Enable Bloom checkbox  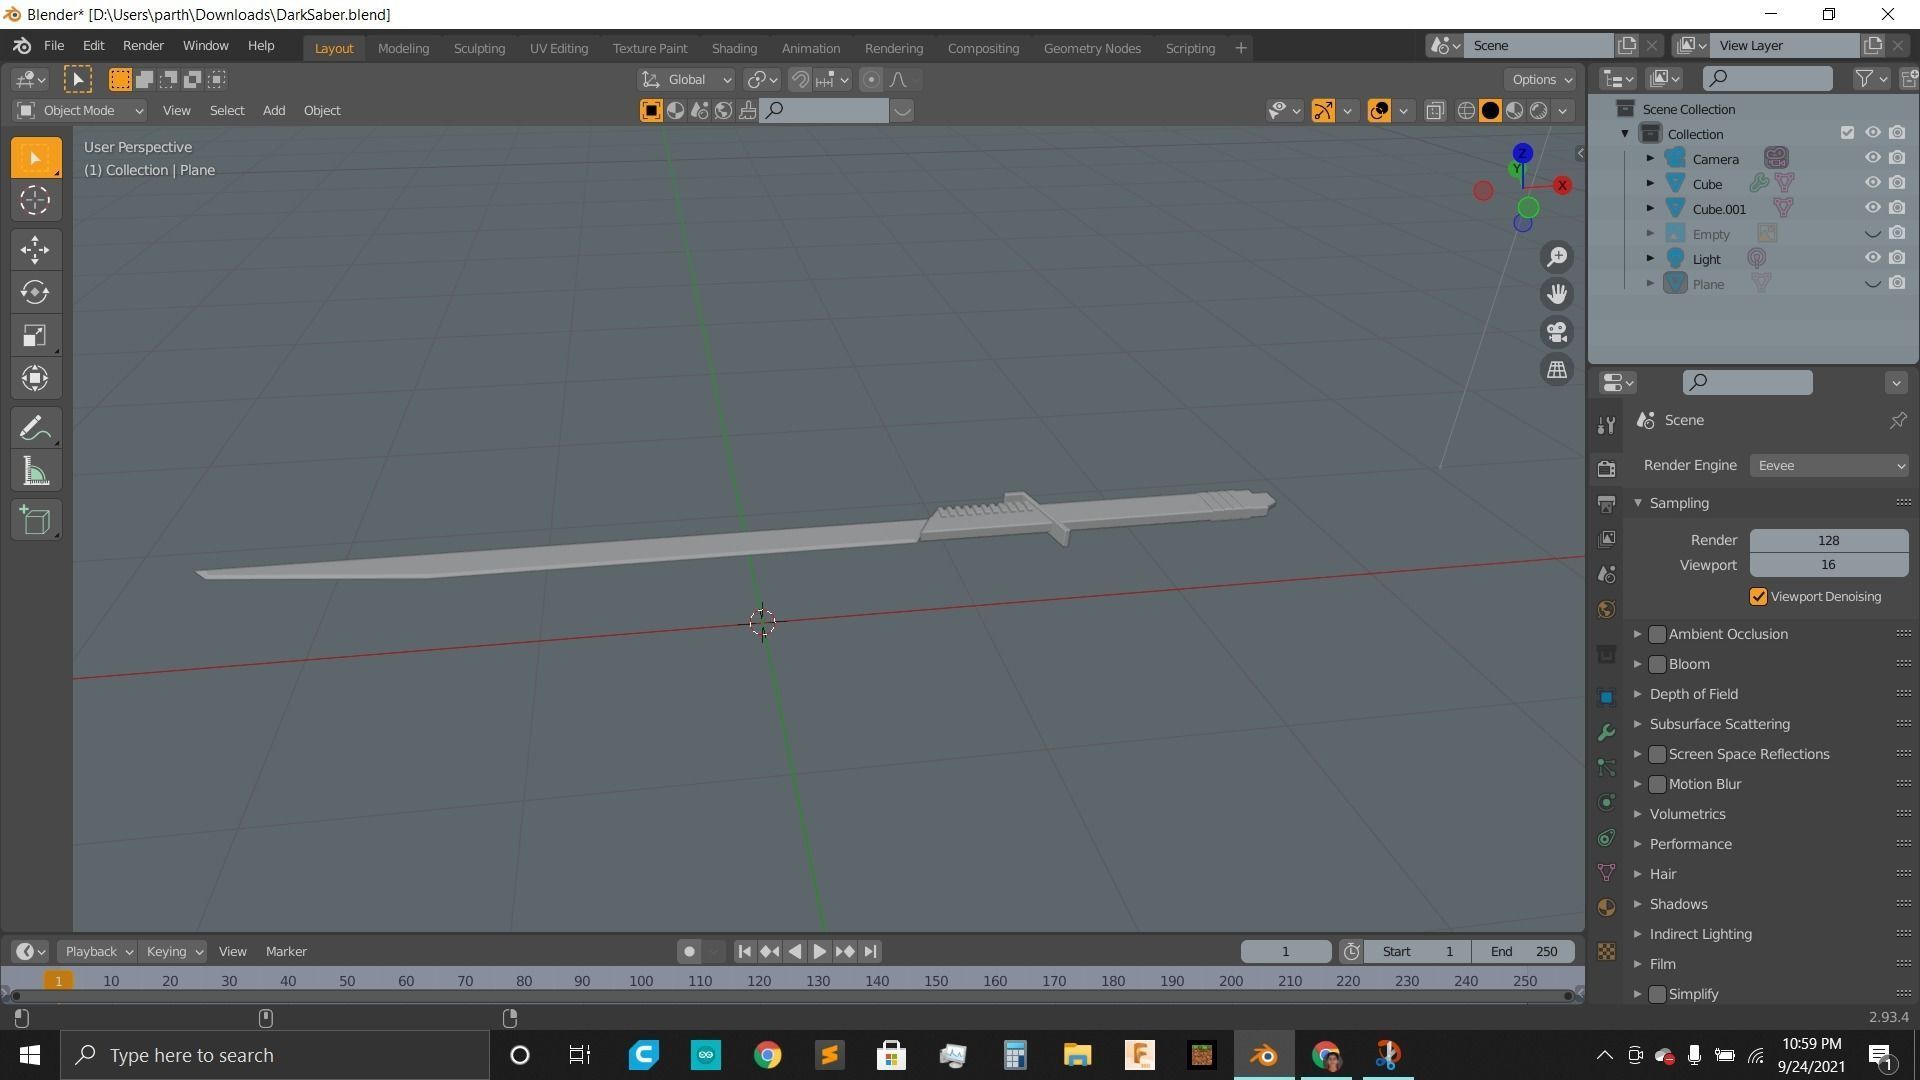click(x=1657, y=664)
